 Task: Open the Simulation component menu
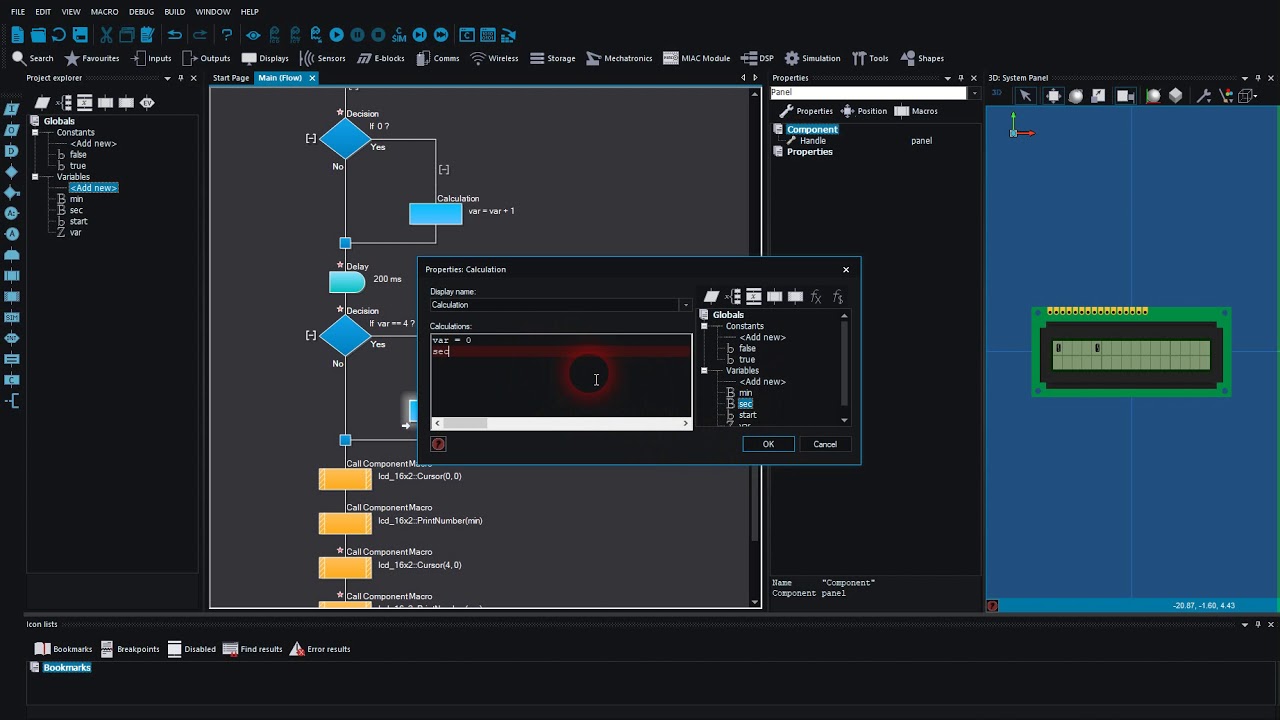[x=812, y=58]
